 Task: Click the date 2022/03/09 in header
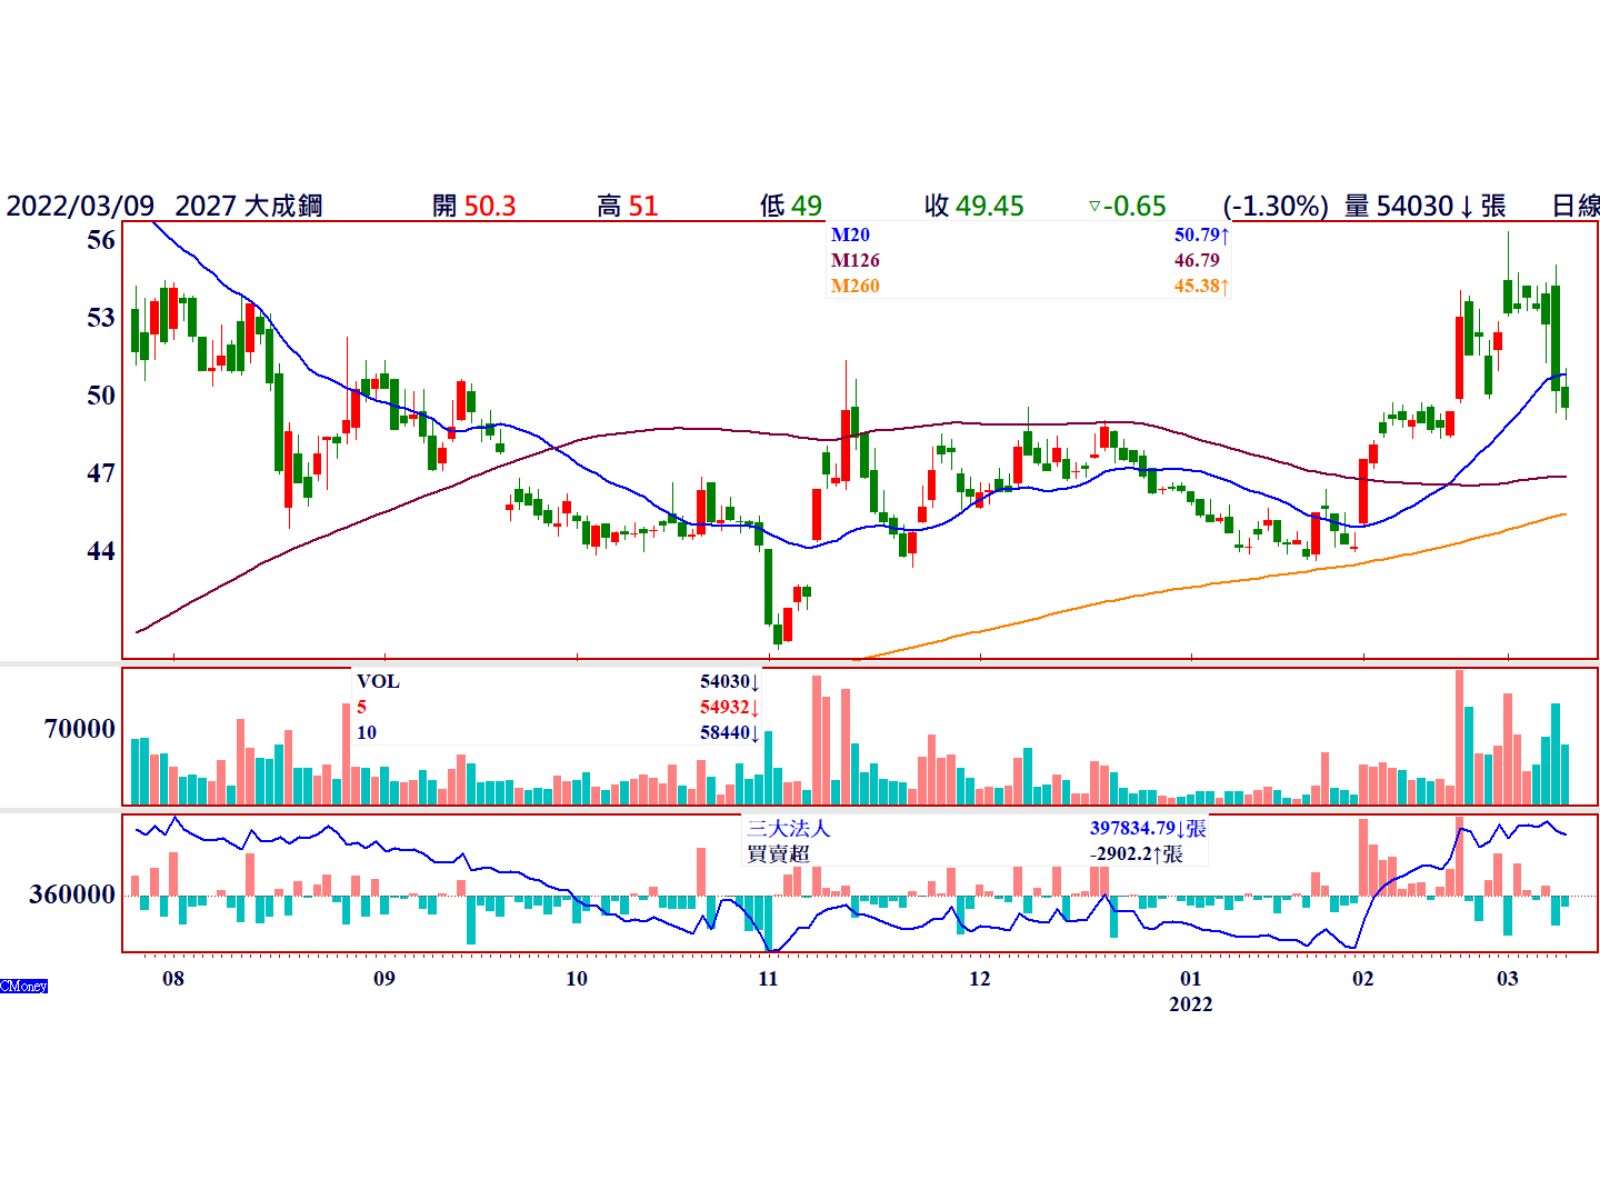(x=80, y=206)
